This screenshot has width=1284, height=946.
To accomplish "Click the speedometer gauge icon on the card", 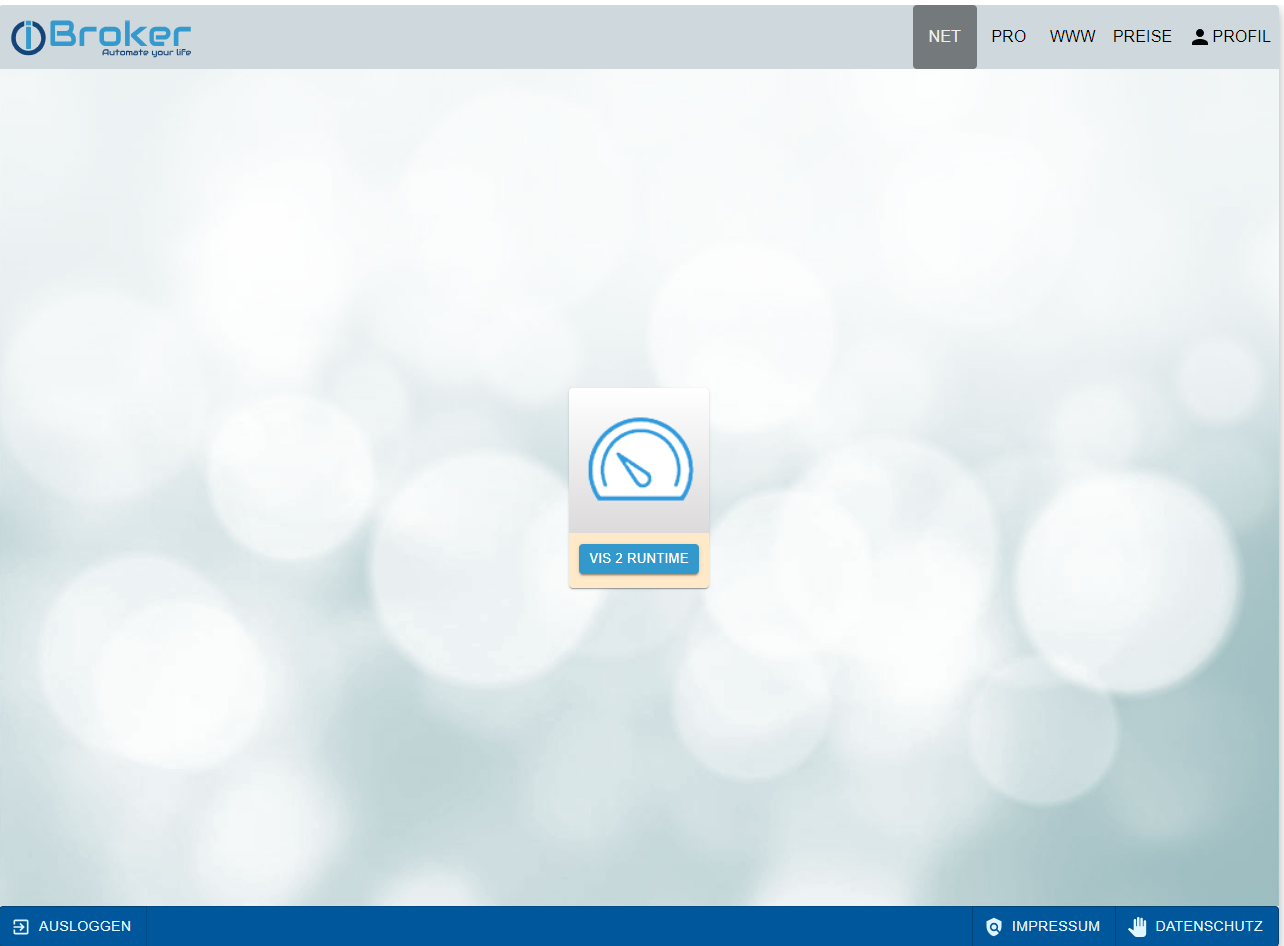I will pos(639,460).
